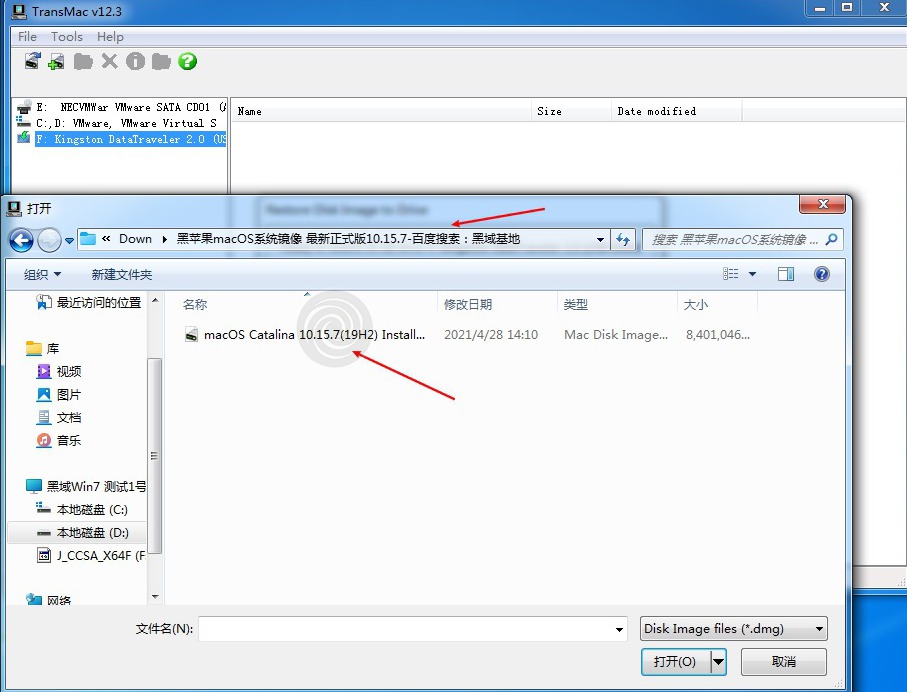Click the new disk image green-plus icon
This screenshot has height=692, width=907.
click(56, 61)
